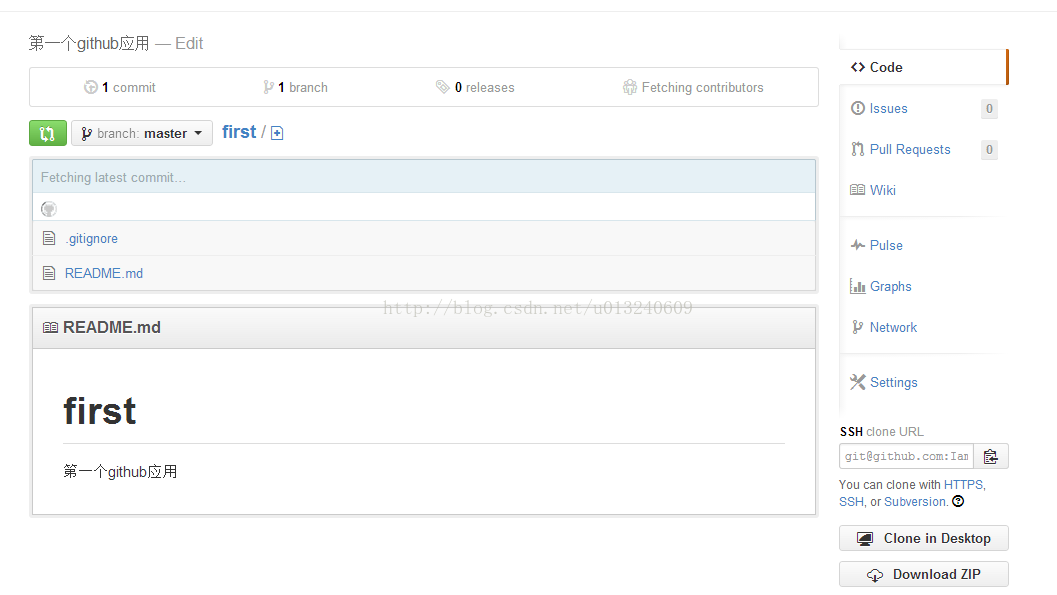Open the Wiki page
This screenshot has width=1057, height=595.
(x=882, y=190)
